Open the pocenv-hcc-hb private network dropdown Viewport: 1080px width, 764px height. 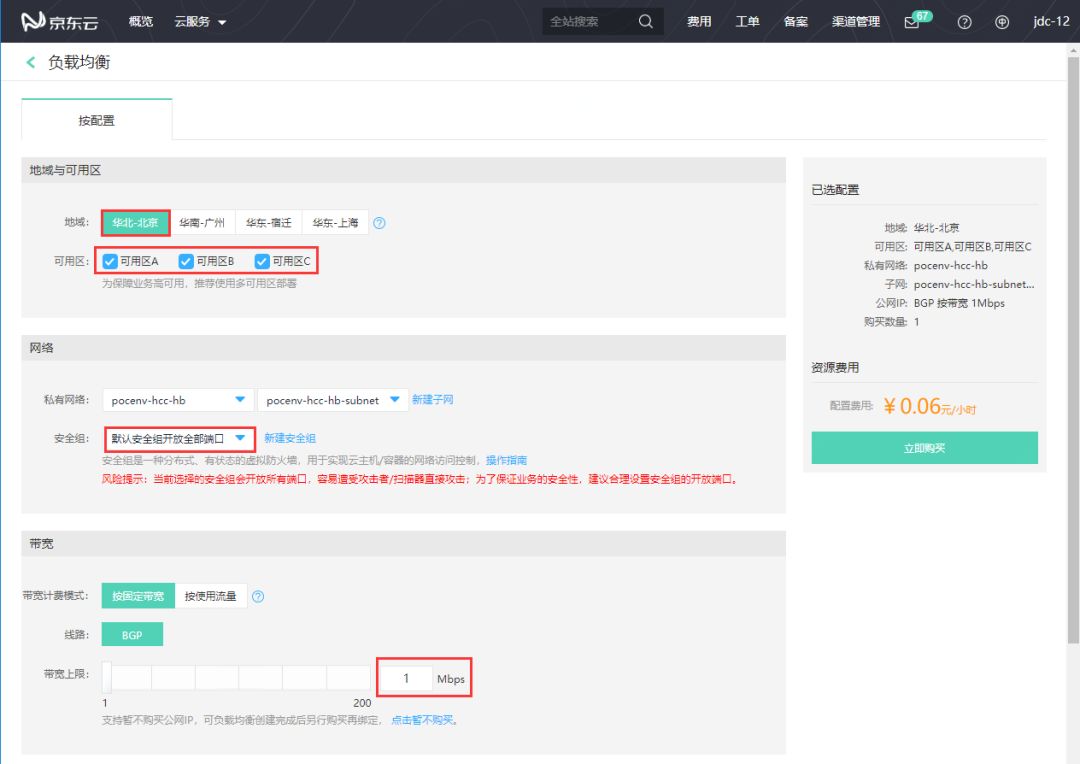[x=178, y=400]
